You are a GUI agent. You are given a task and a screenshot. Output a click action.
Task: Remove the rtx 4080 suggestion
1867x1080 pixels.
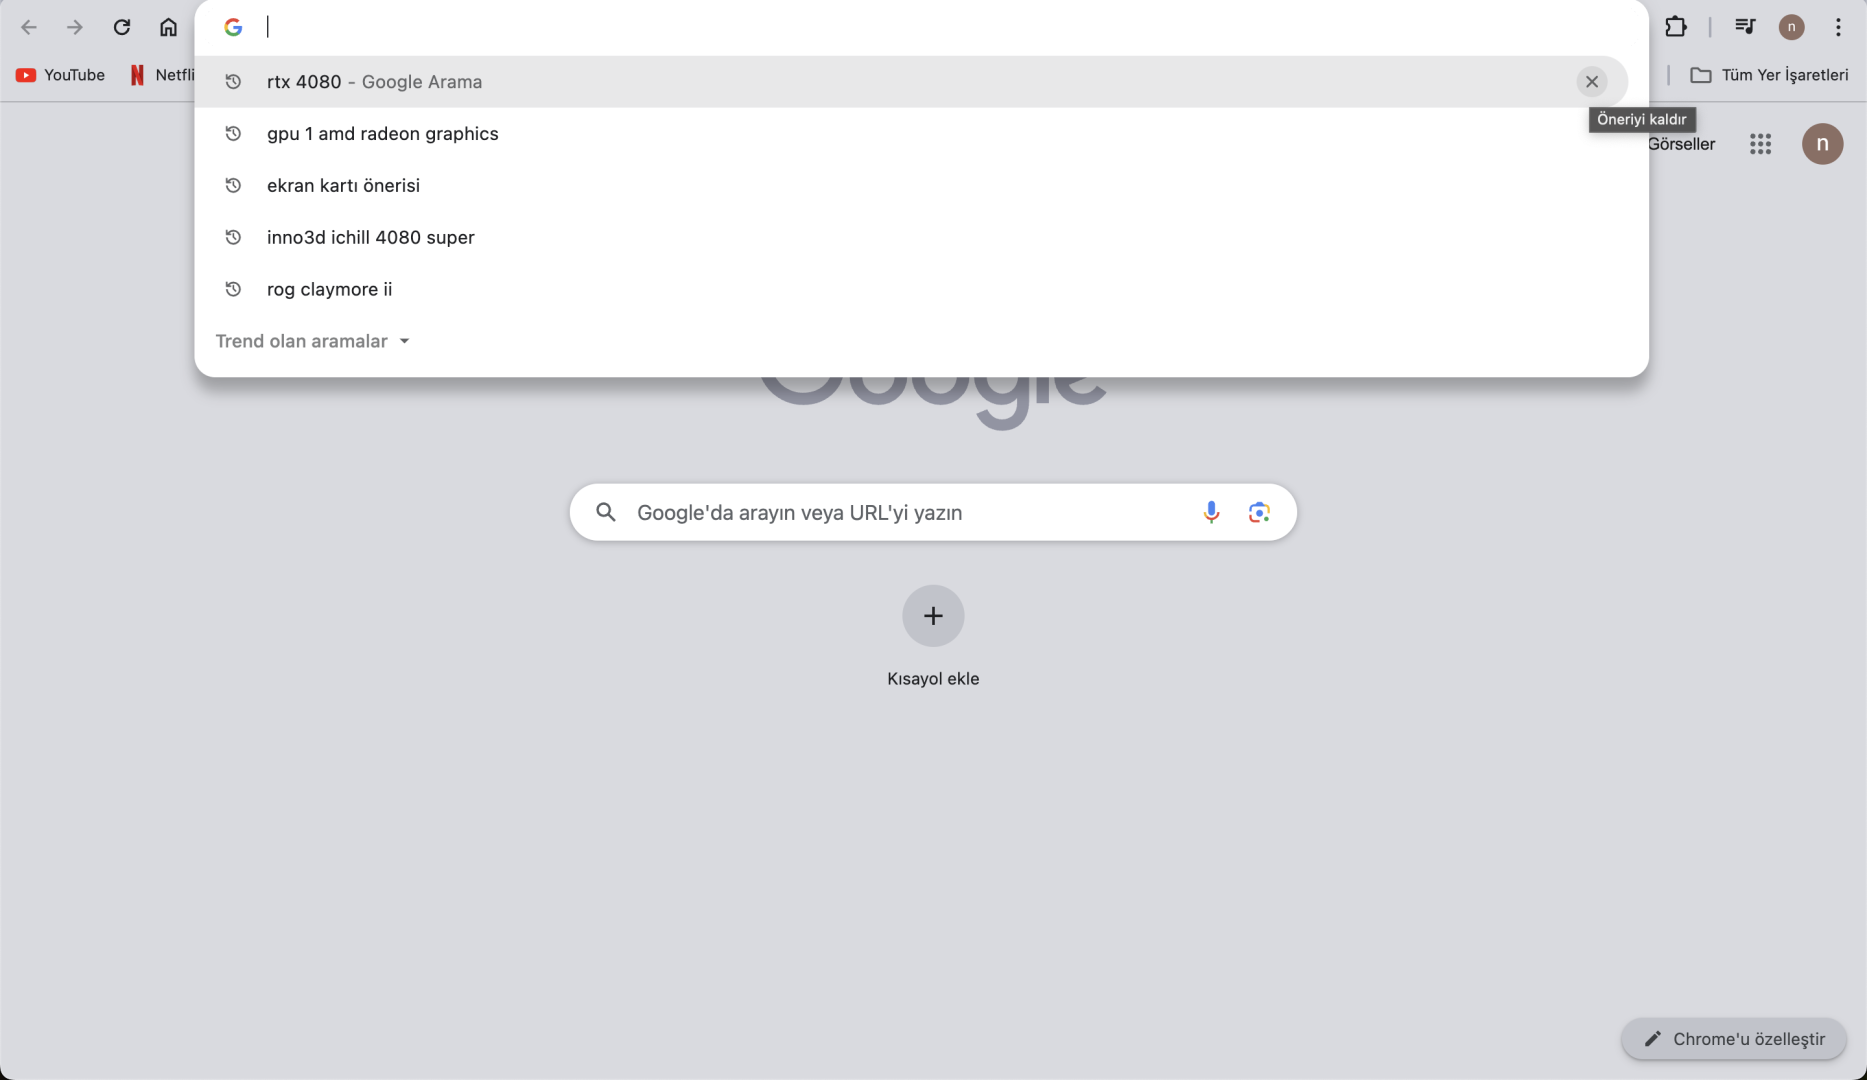pos(1592,82)
